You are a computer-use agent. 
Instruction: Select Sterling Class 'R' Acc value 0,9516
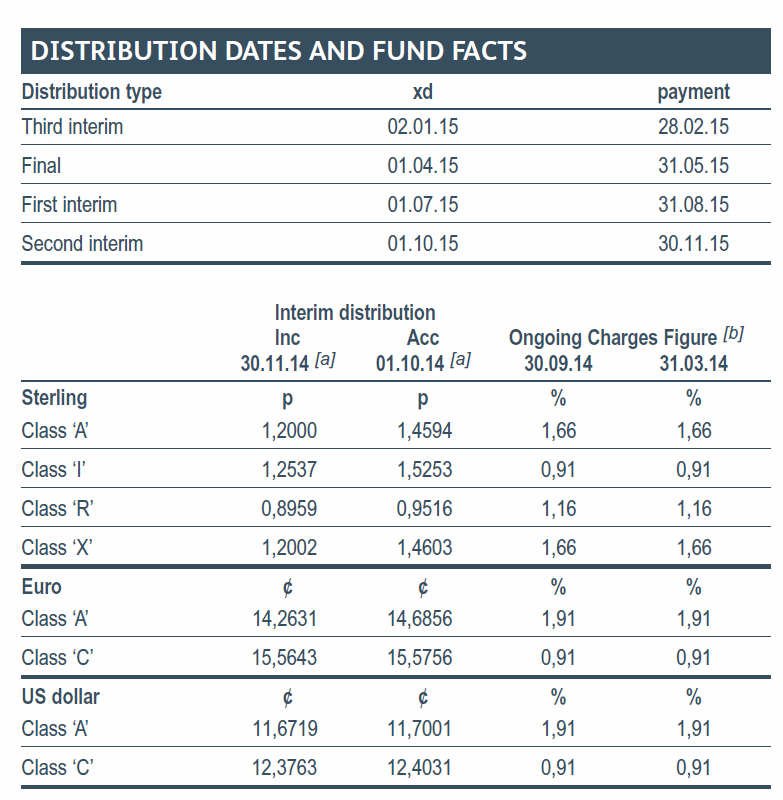pyautogui.click(x=424, y=509)
